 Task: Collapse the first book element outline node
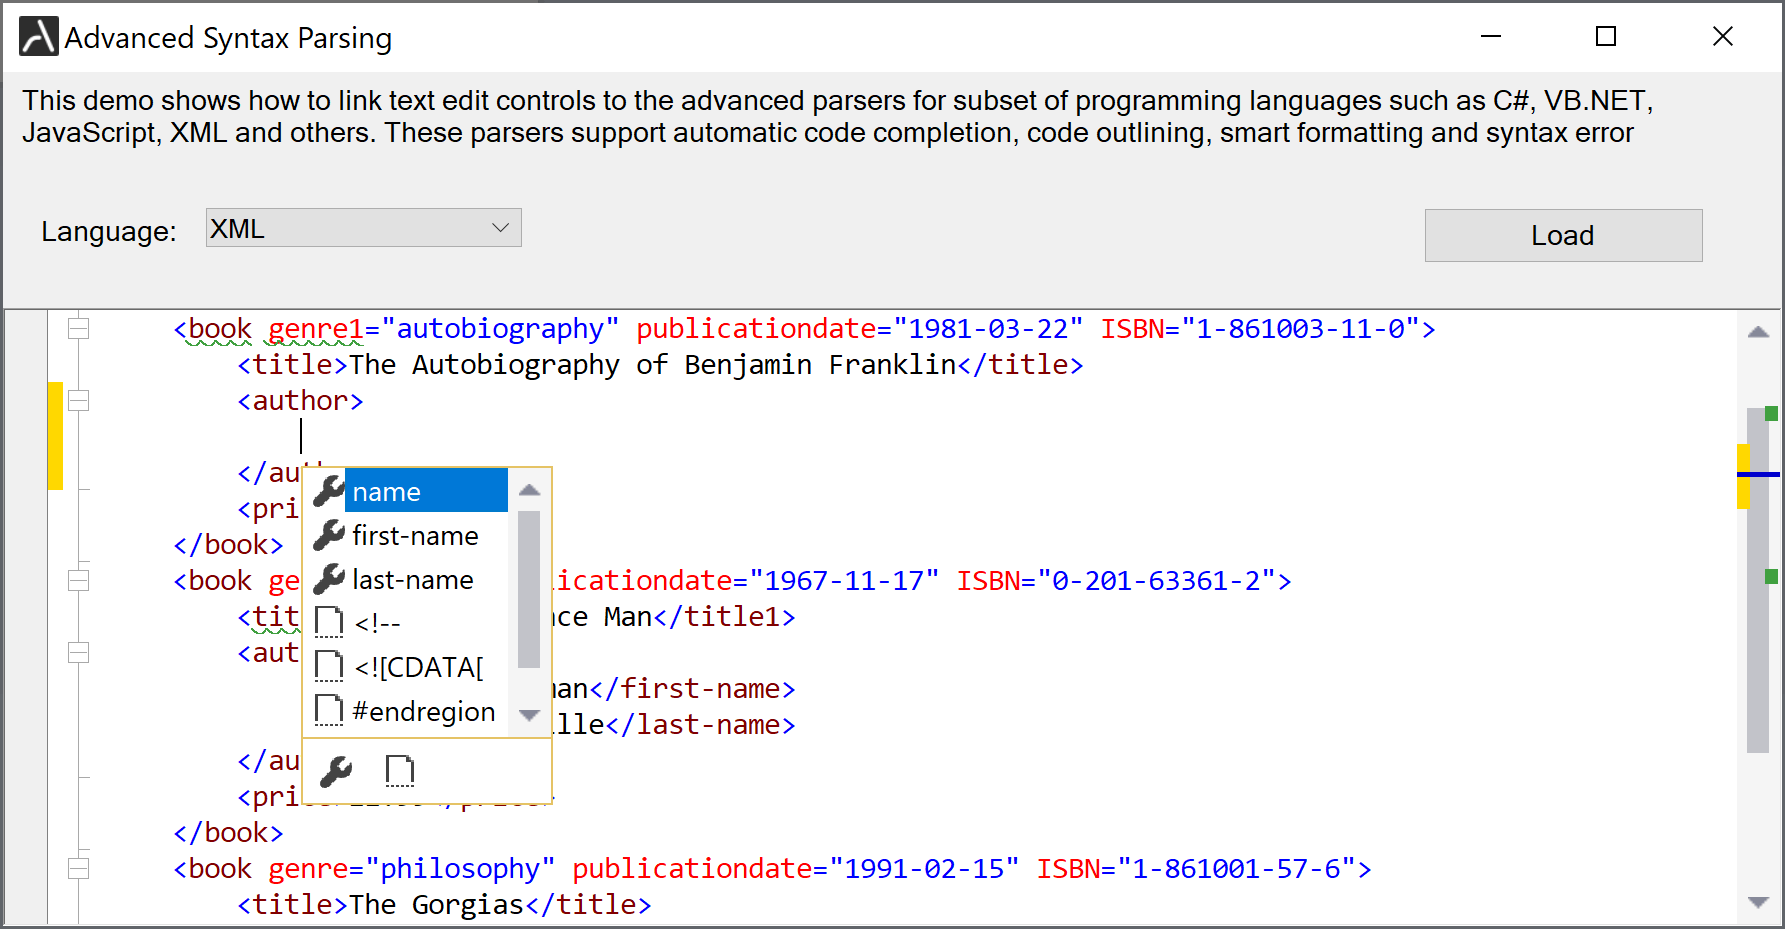tap(78, 327)
